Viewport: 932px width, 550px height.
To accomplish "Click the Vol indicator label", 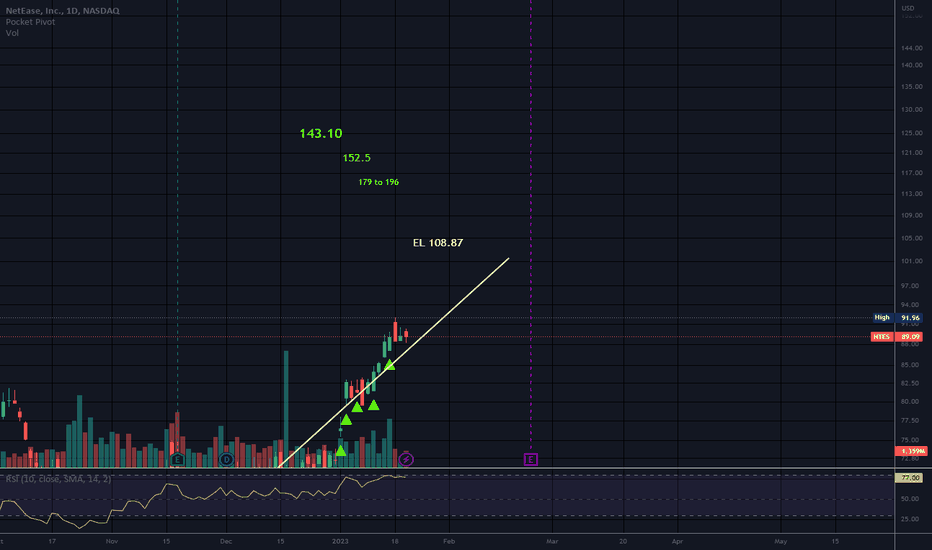I will pyautogui.click(x=12, y=33).
